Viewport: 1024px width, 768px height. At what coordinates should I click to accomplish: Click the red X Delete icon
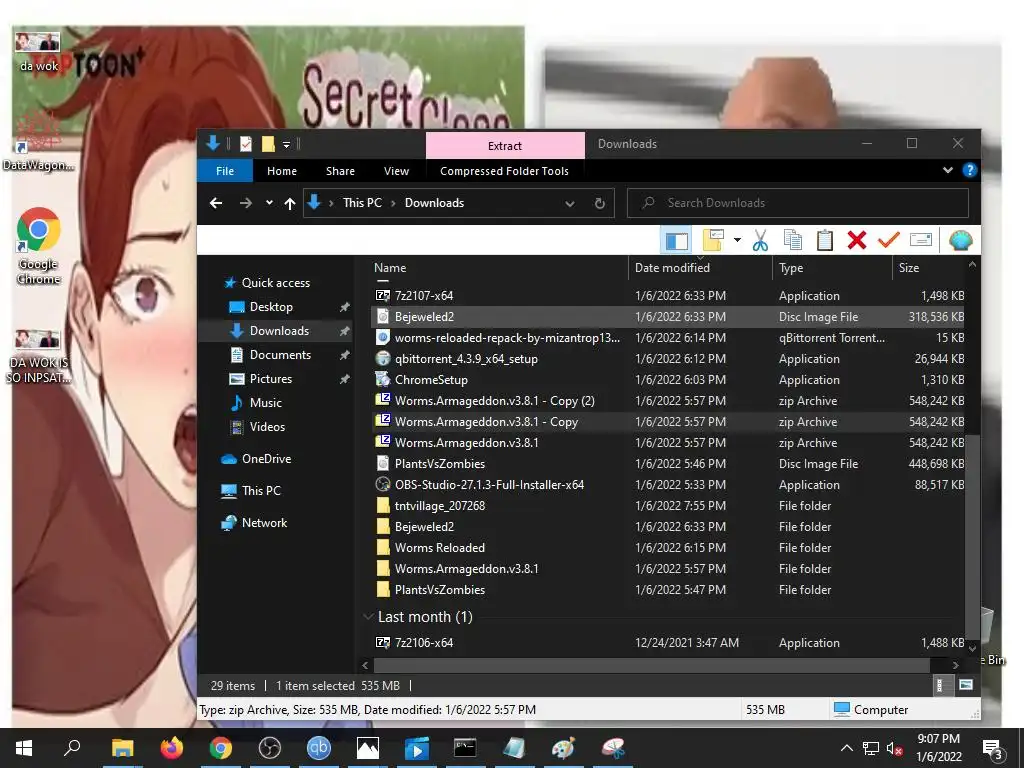click(x=857, y=240)
